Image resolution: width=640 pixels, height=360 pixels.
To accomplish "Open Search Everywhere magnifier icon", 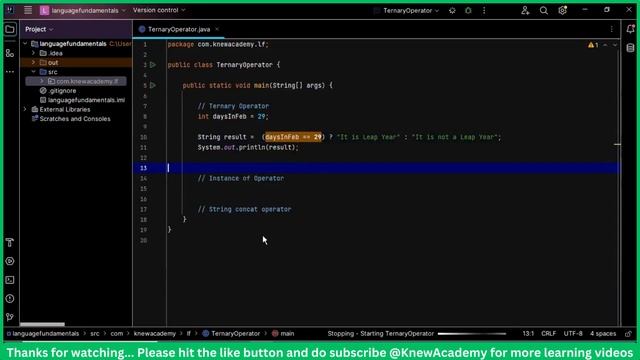I will (x=544, y=11).
